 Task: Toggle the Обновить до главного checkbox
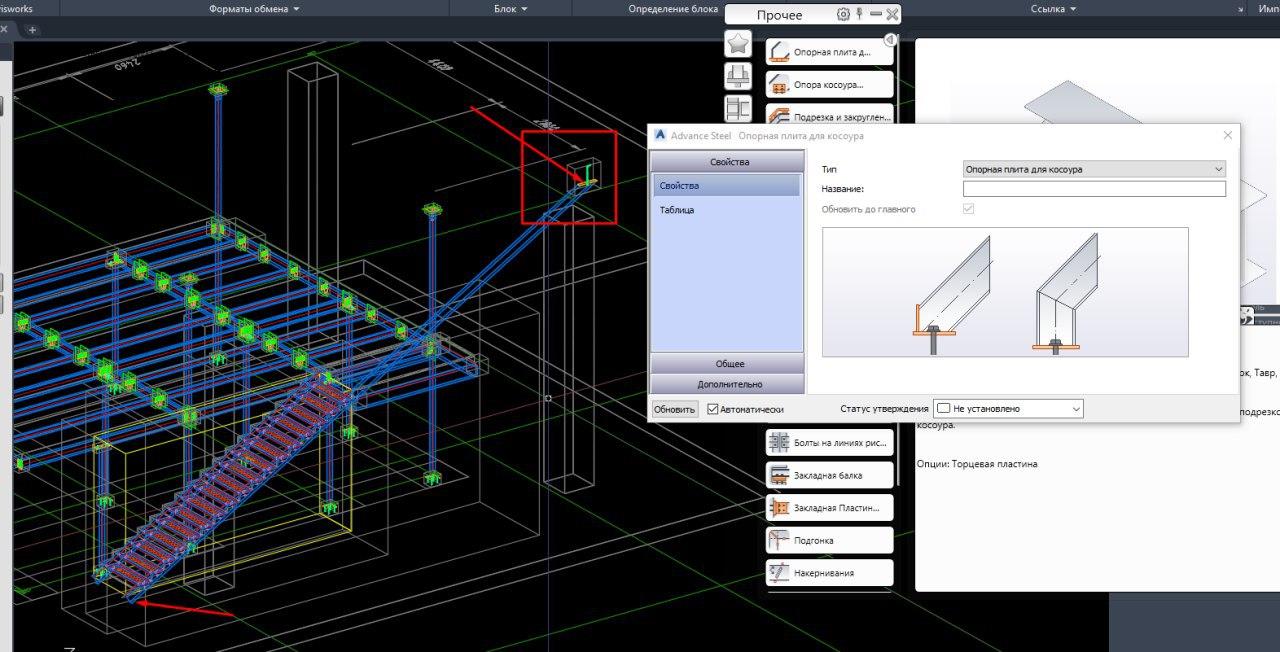968,209
